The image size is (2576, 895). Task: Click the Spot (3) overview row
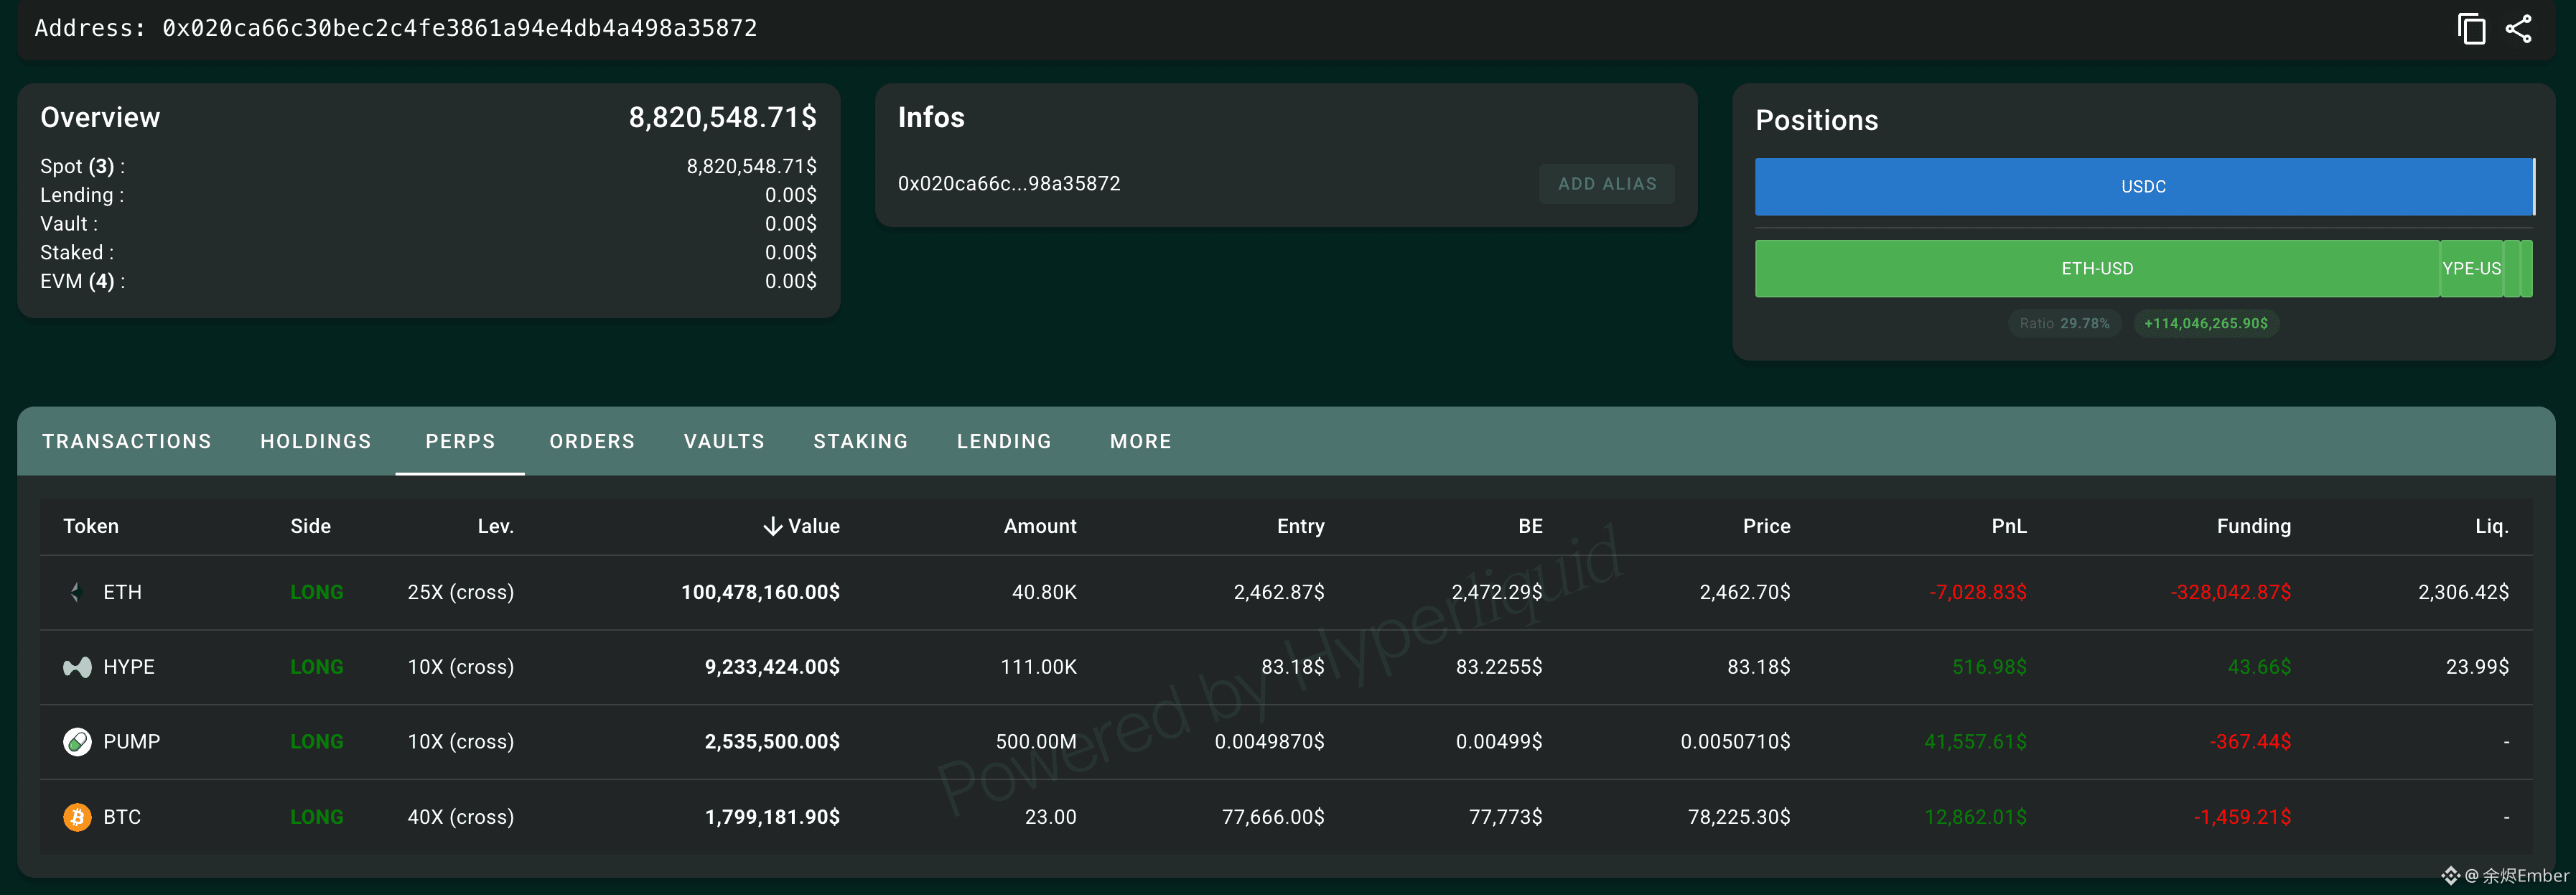(428, 166)
